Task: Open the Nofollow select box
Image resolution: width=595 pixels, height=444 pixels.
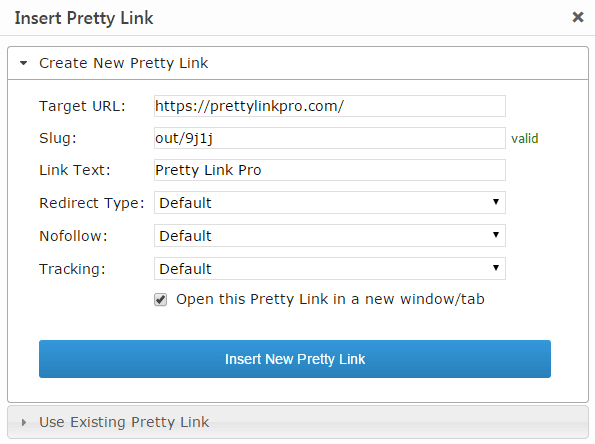Action: pos(330,236)
